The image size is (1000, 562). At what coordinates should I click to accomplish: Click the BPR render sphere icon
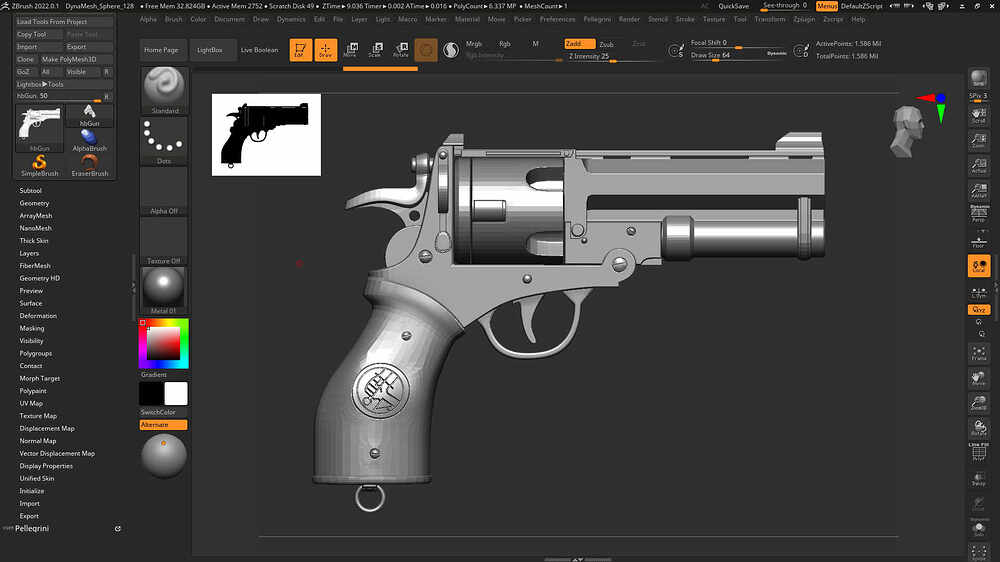978,78
